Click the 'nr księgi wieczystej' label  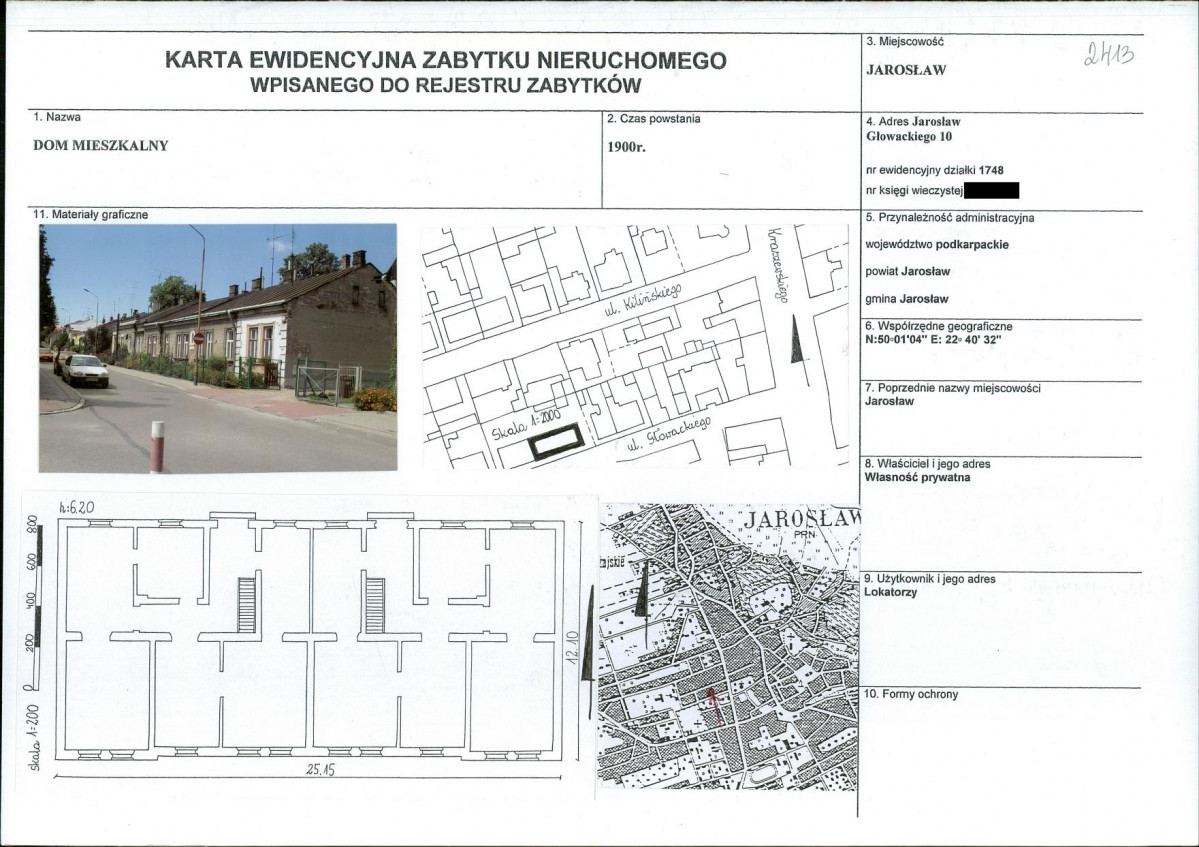point(914,191)
